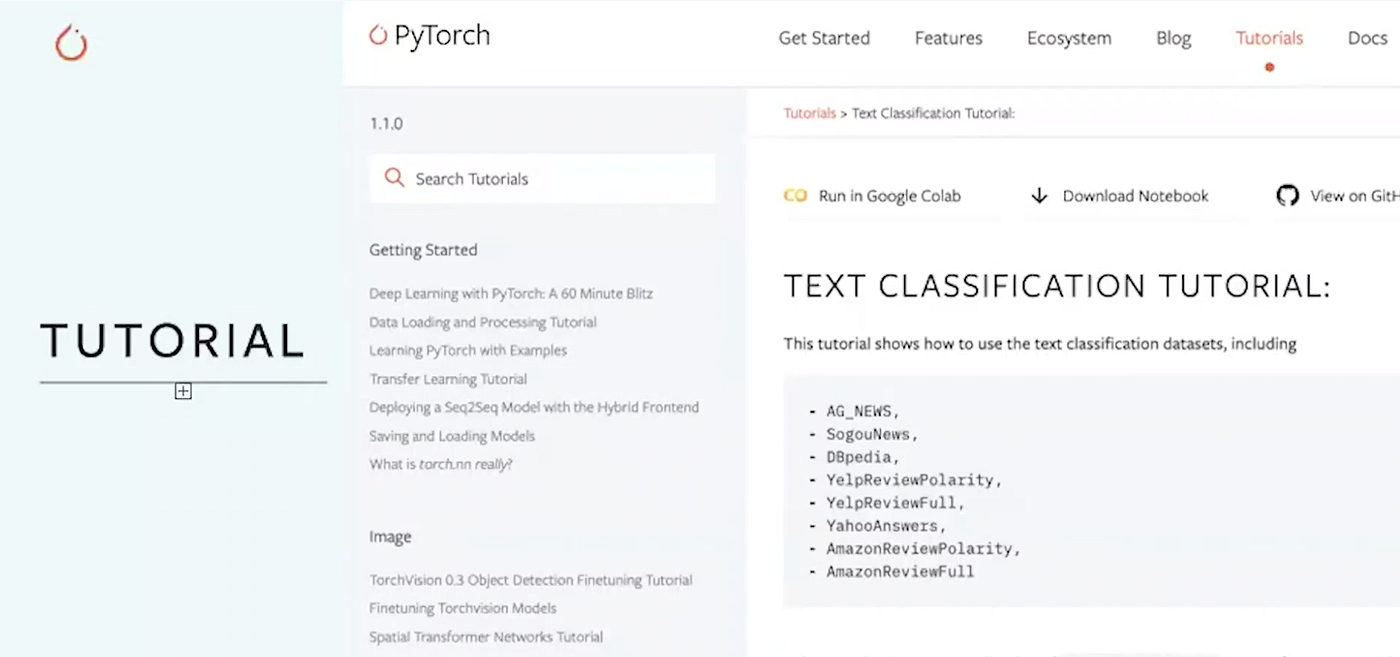The height and width of the screenshot is (657, 1400).
Task: Open the Get Started menu
Action: pos(824,38)
